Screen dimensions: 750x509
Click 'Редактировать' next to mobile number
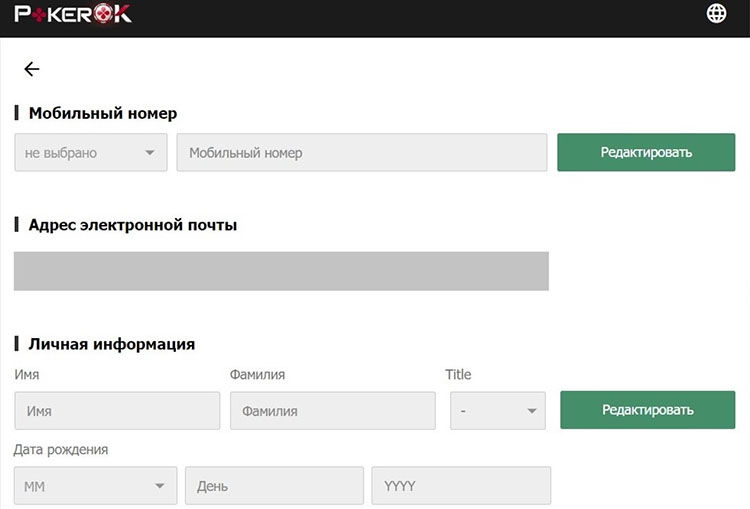tap(646, 152)
